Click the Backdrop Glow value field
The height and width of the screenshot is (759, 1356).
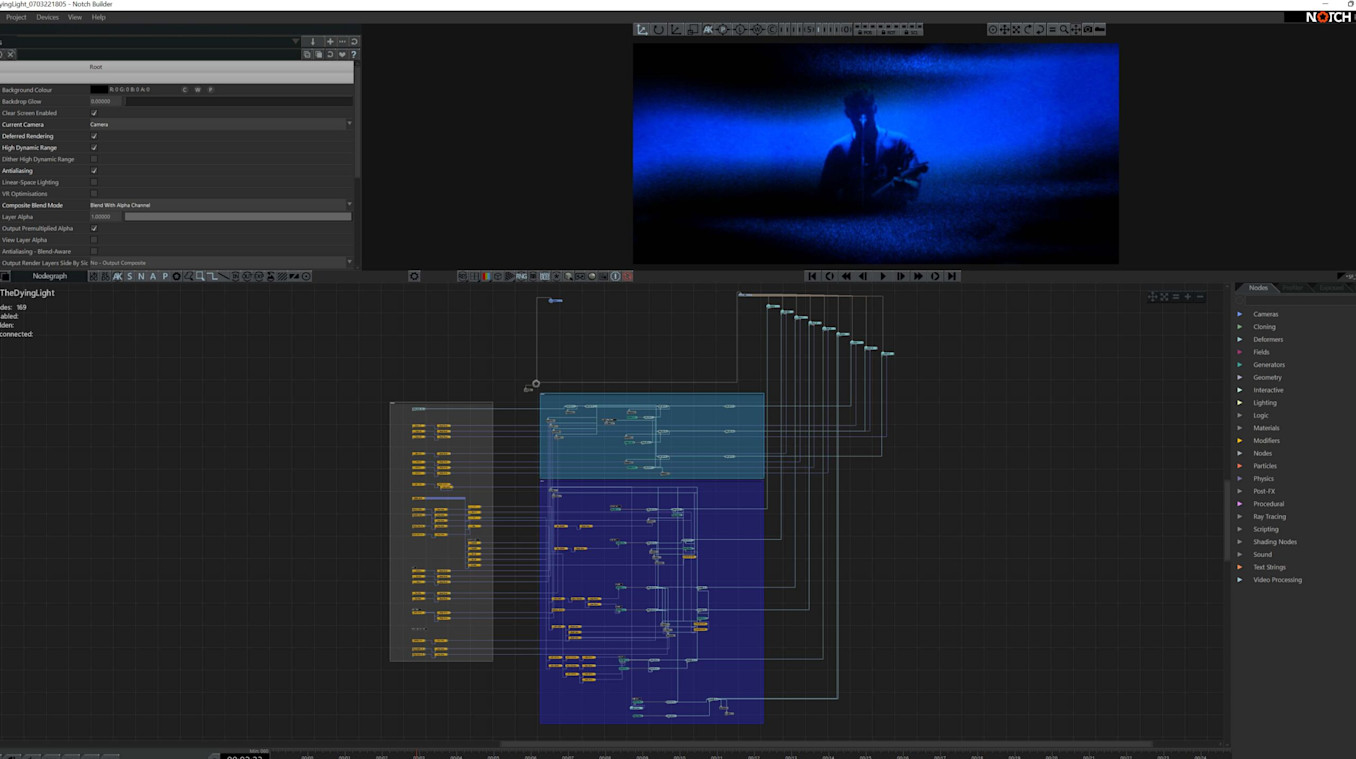(x=106, y=101)
